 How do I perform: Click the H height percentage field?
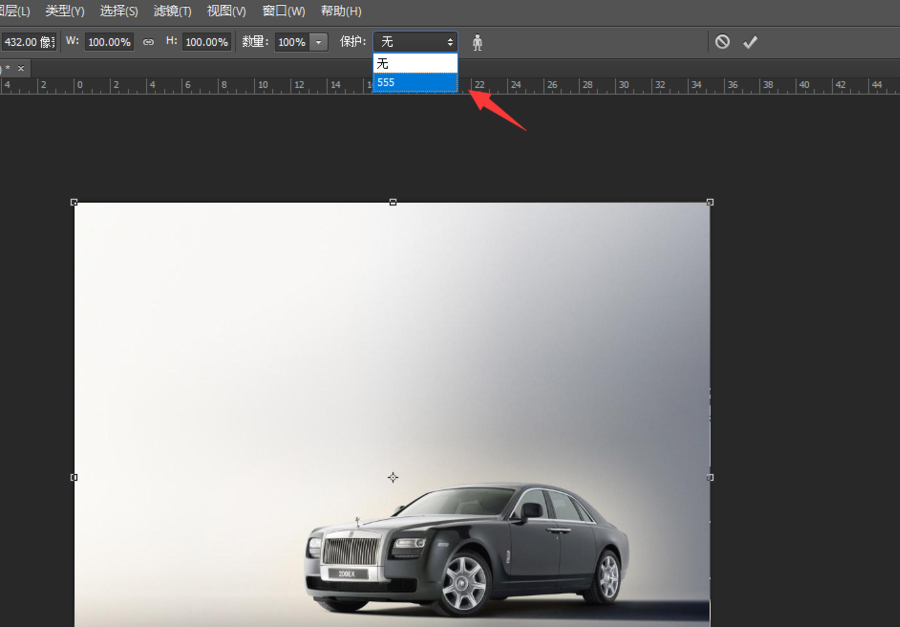point(207,42)
